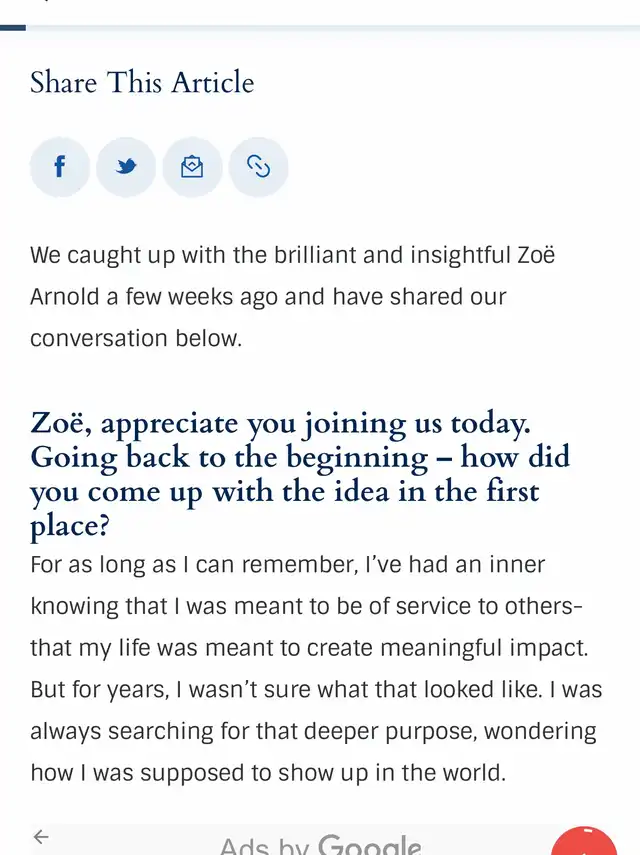Viewport: 640px width, 855px height.
Task: Click the phrase 'Going back to the beginning'
Action: 229,457
